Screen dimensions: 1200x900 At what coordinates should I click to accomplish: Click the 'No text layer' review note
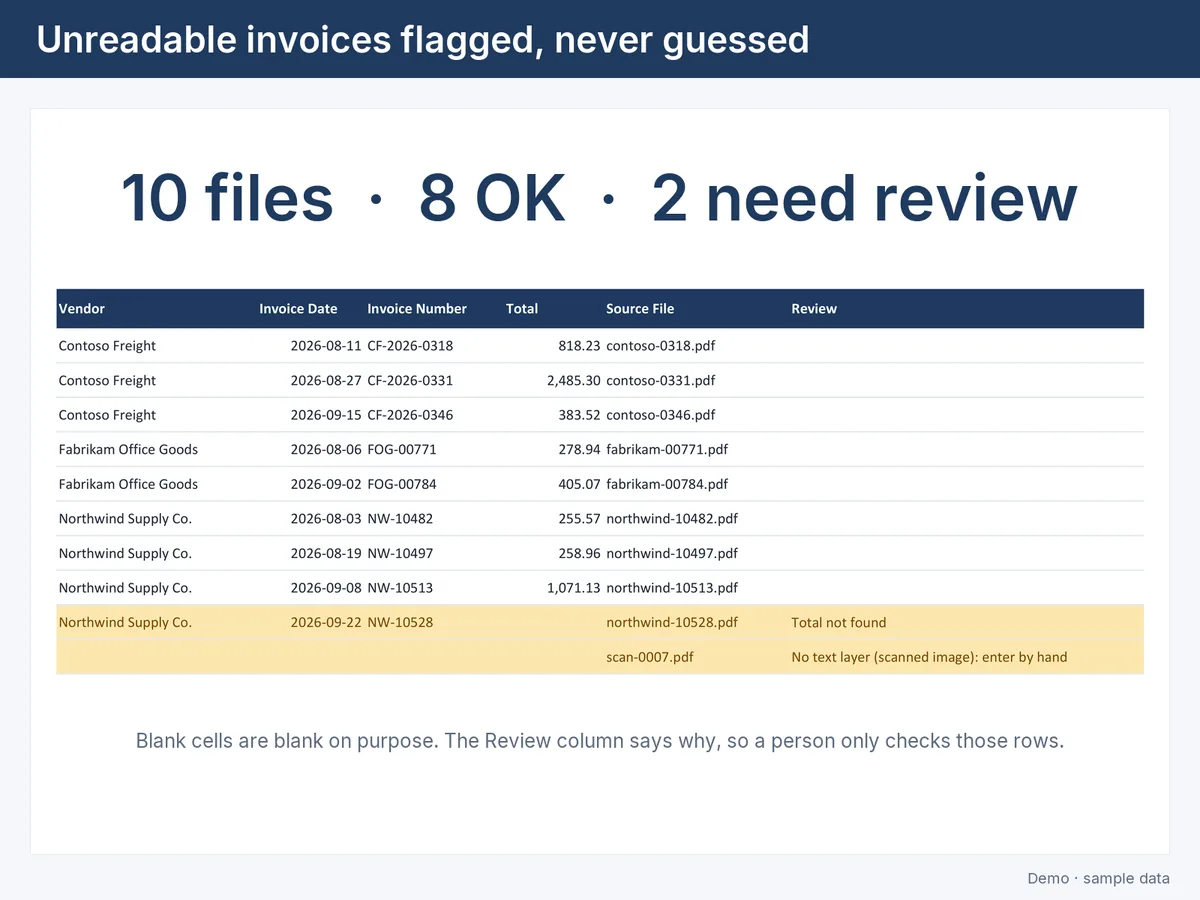click(929, 657)
